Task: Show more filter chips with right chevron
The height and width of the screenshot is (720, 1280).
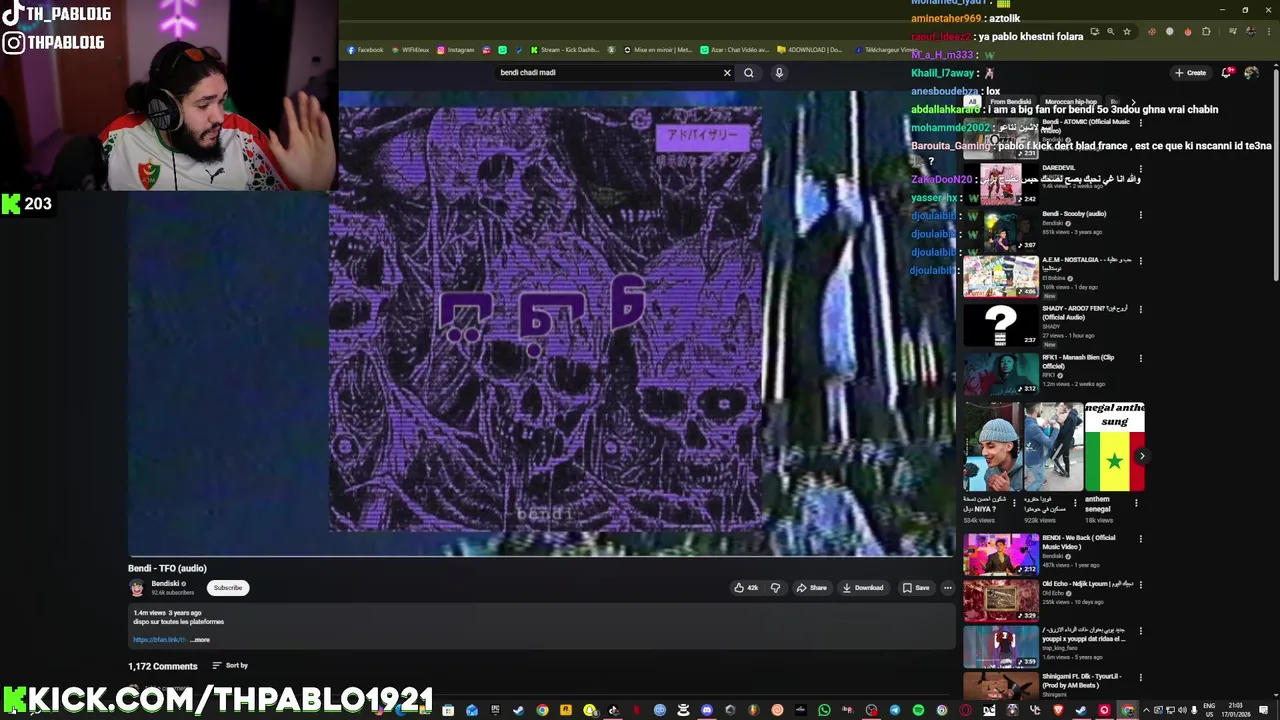Action: point(1133,102)
